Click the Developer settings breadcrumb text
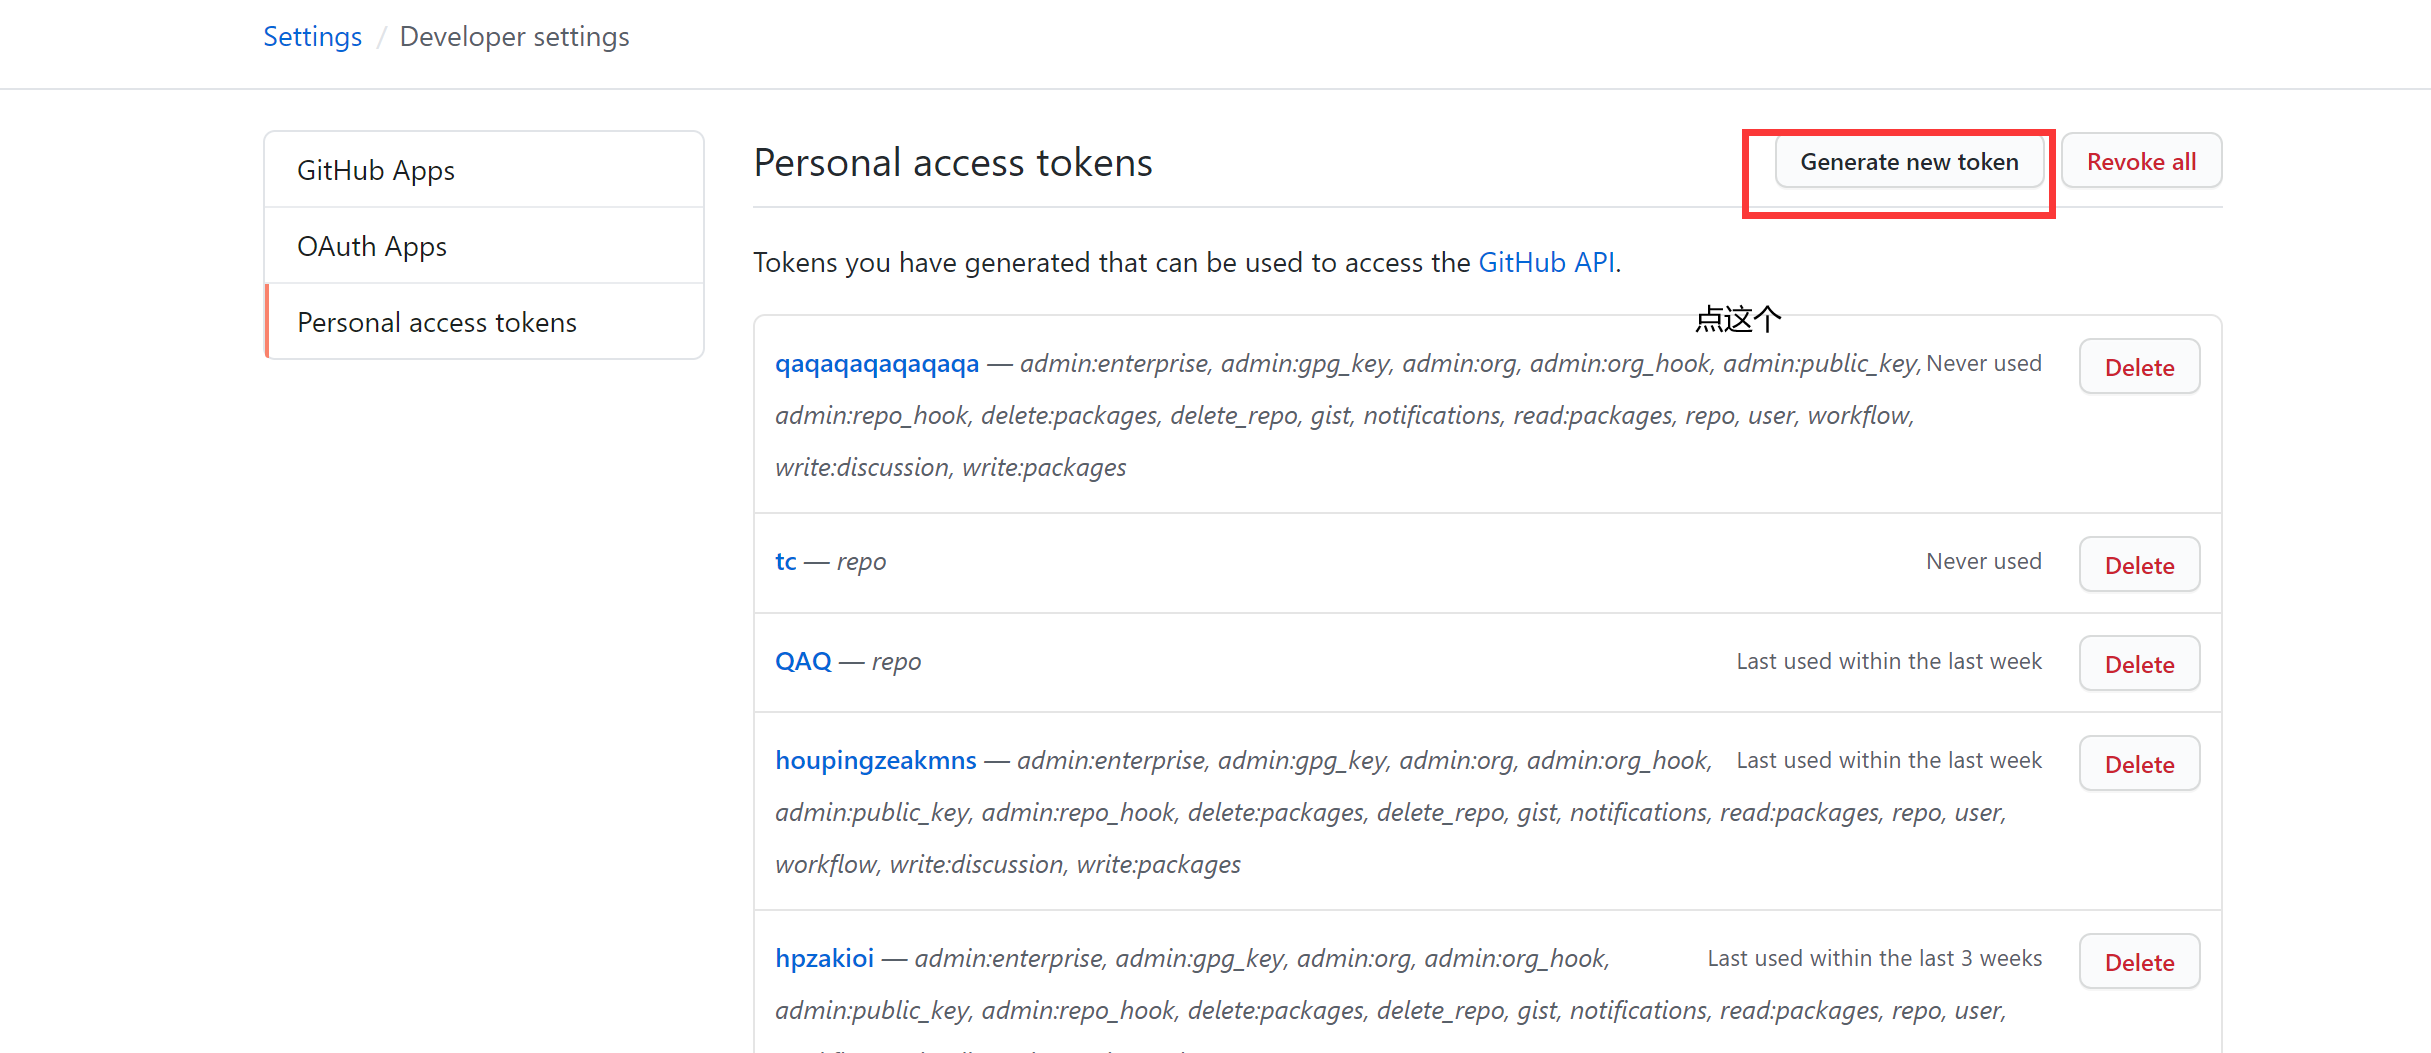This screenshot has width=2431, height=1053. pyautogui.click(x=514, y=37)
